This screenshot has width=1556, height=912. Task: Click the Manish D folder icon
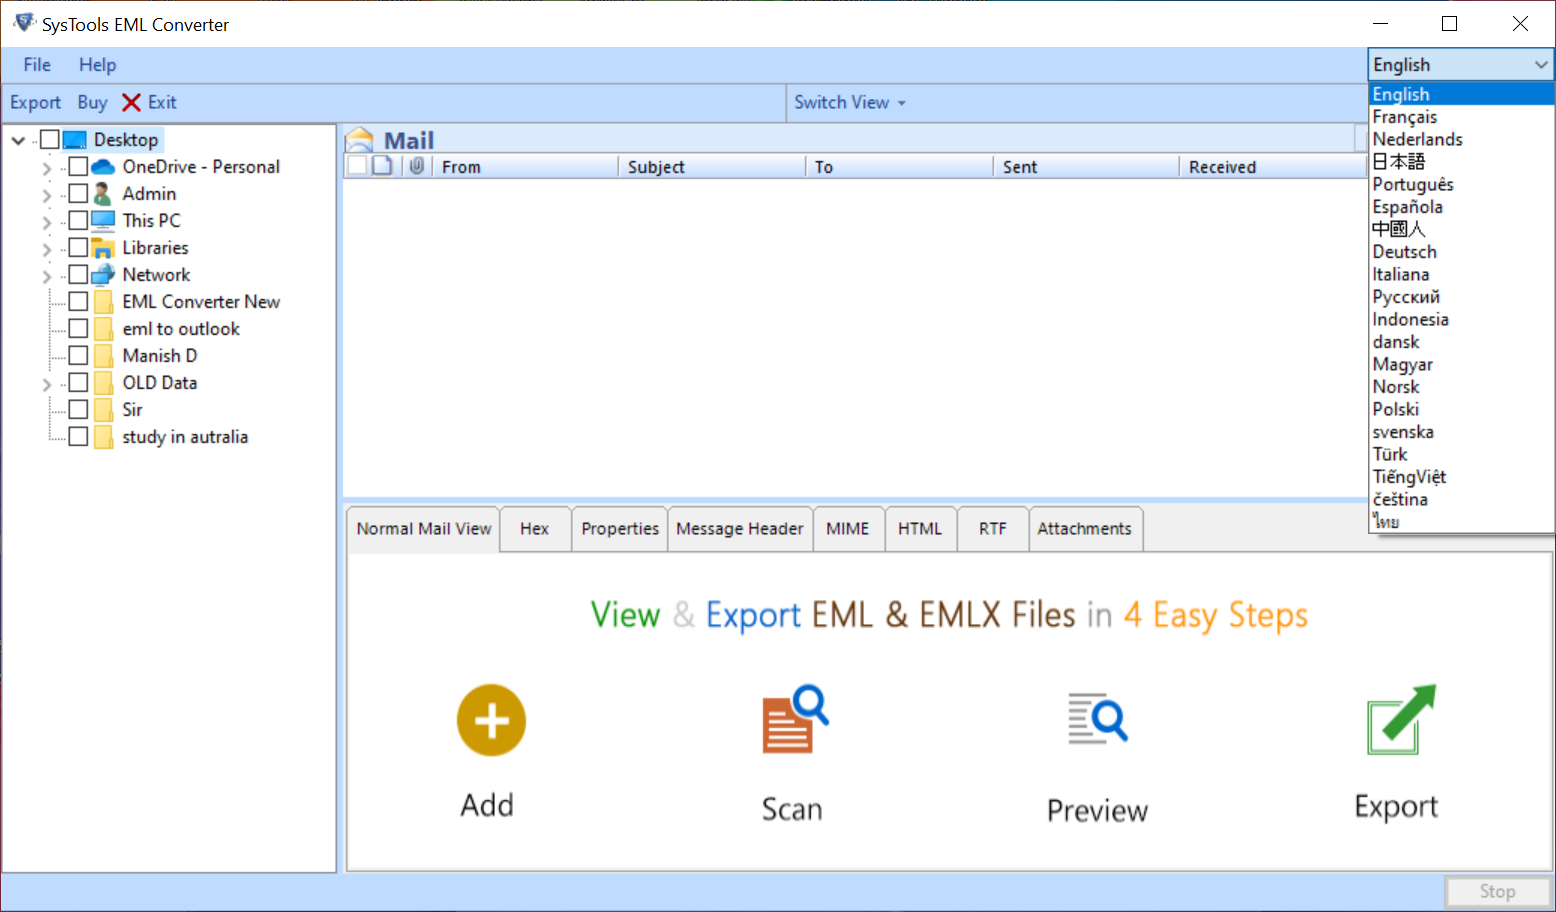tap(103, 356)
